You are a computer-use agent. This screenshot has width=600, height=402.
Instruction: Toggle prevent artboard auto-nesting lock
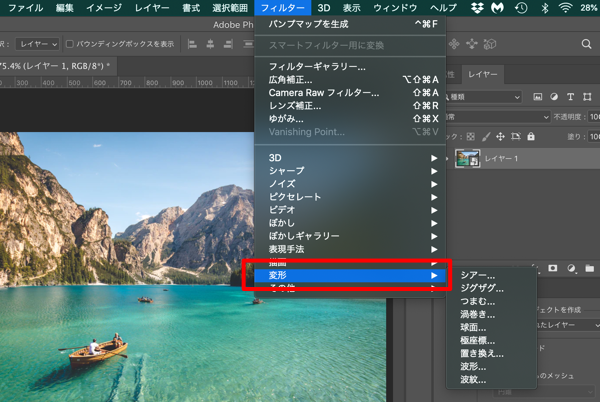click(x=516, y=137)
